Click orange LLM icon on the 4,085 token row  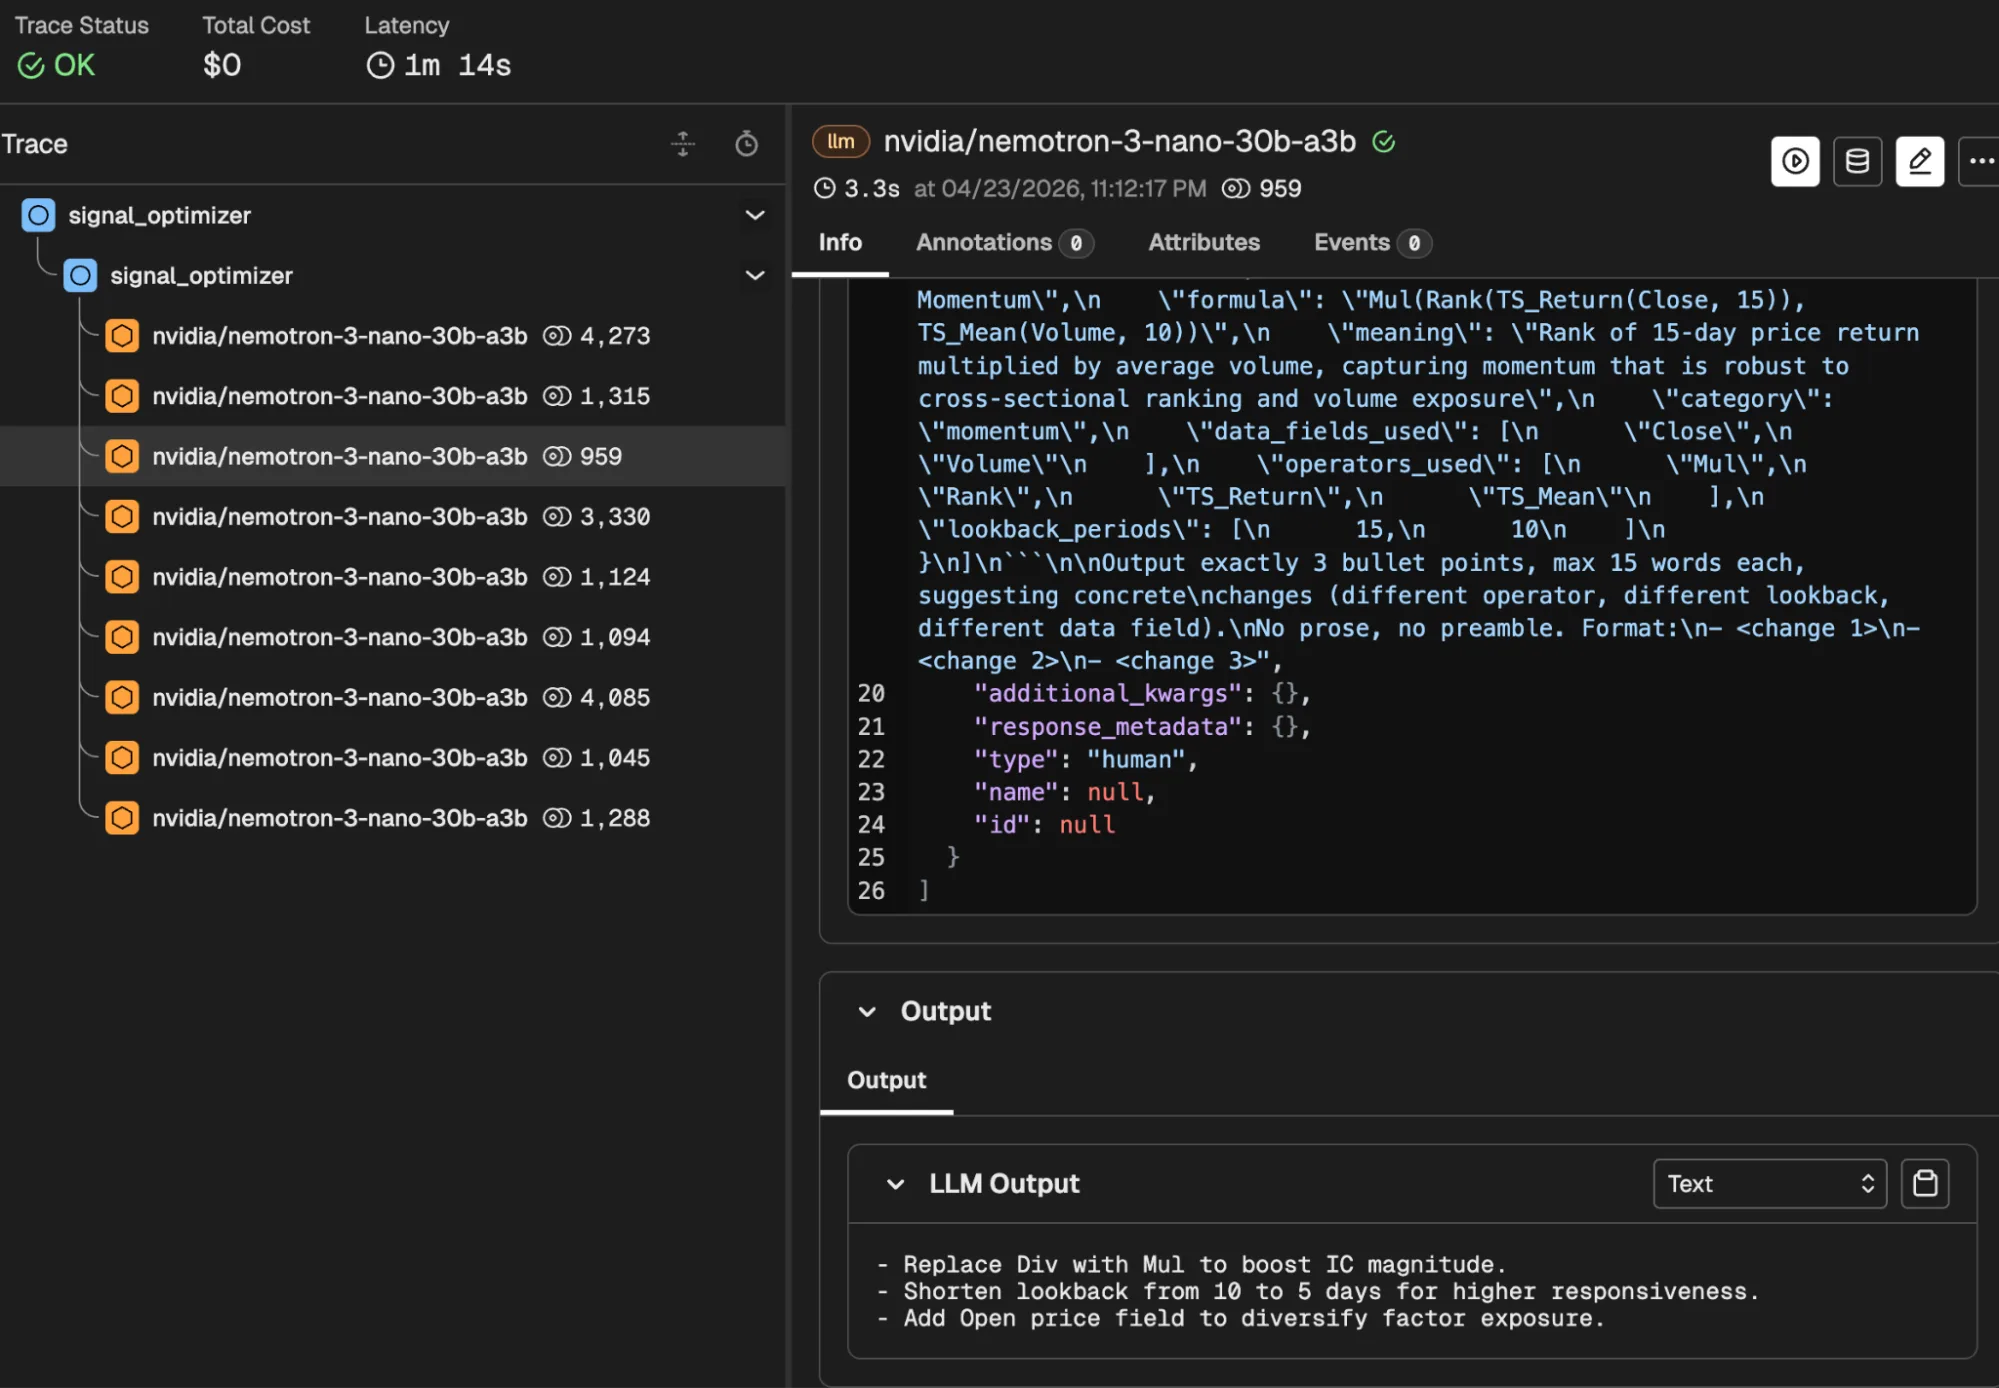click(122, 697)
